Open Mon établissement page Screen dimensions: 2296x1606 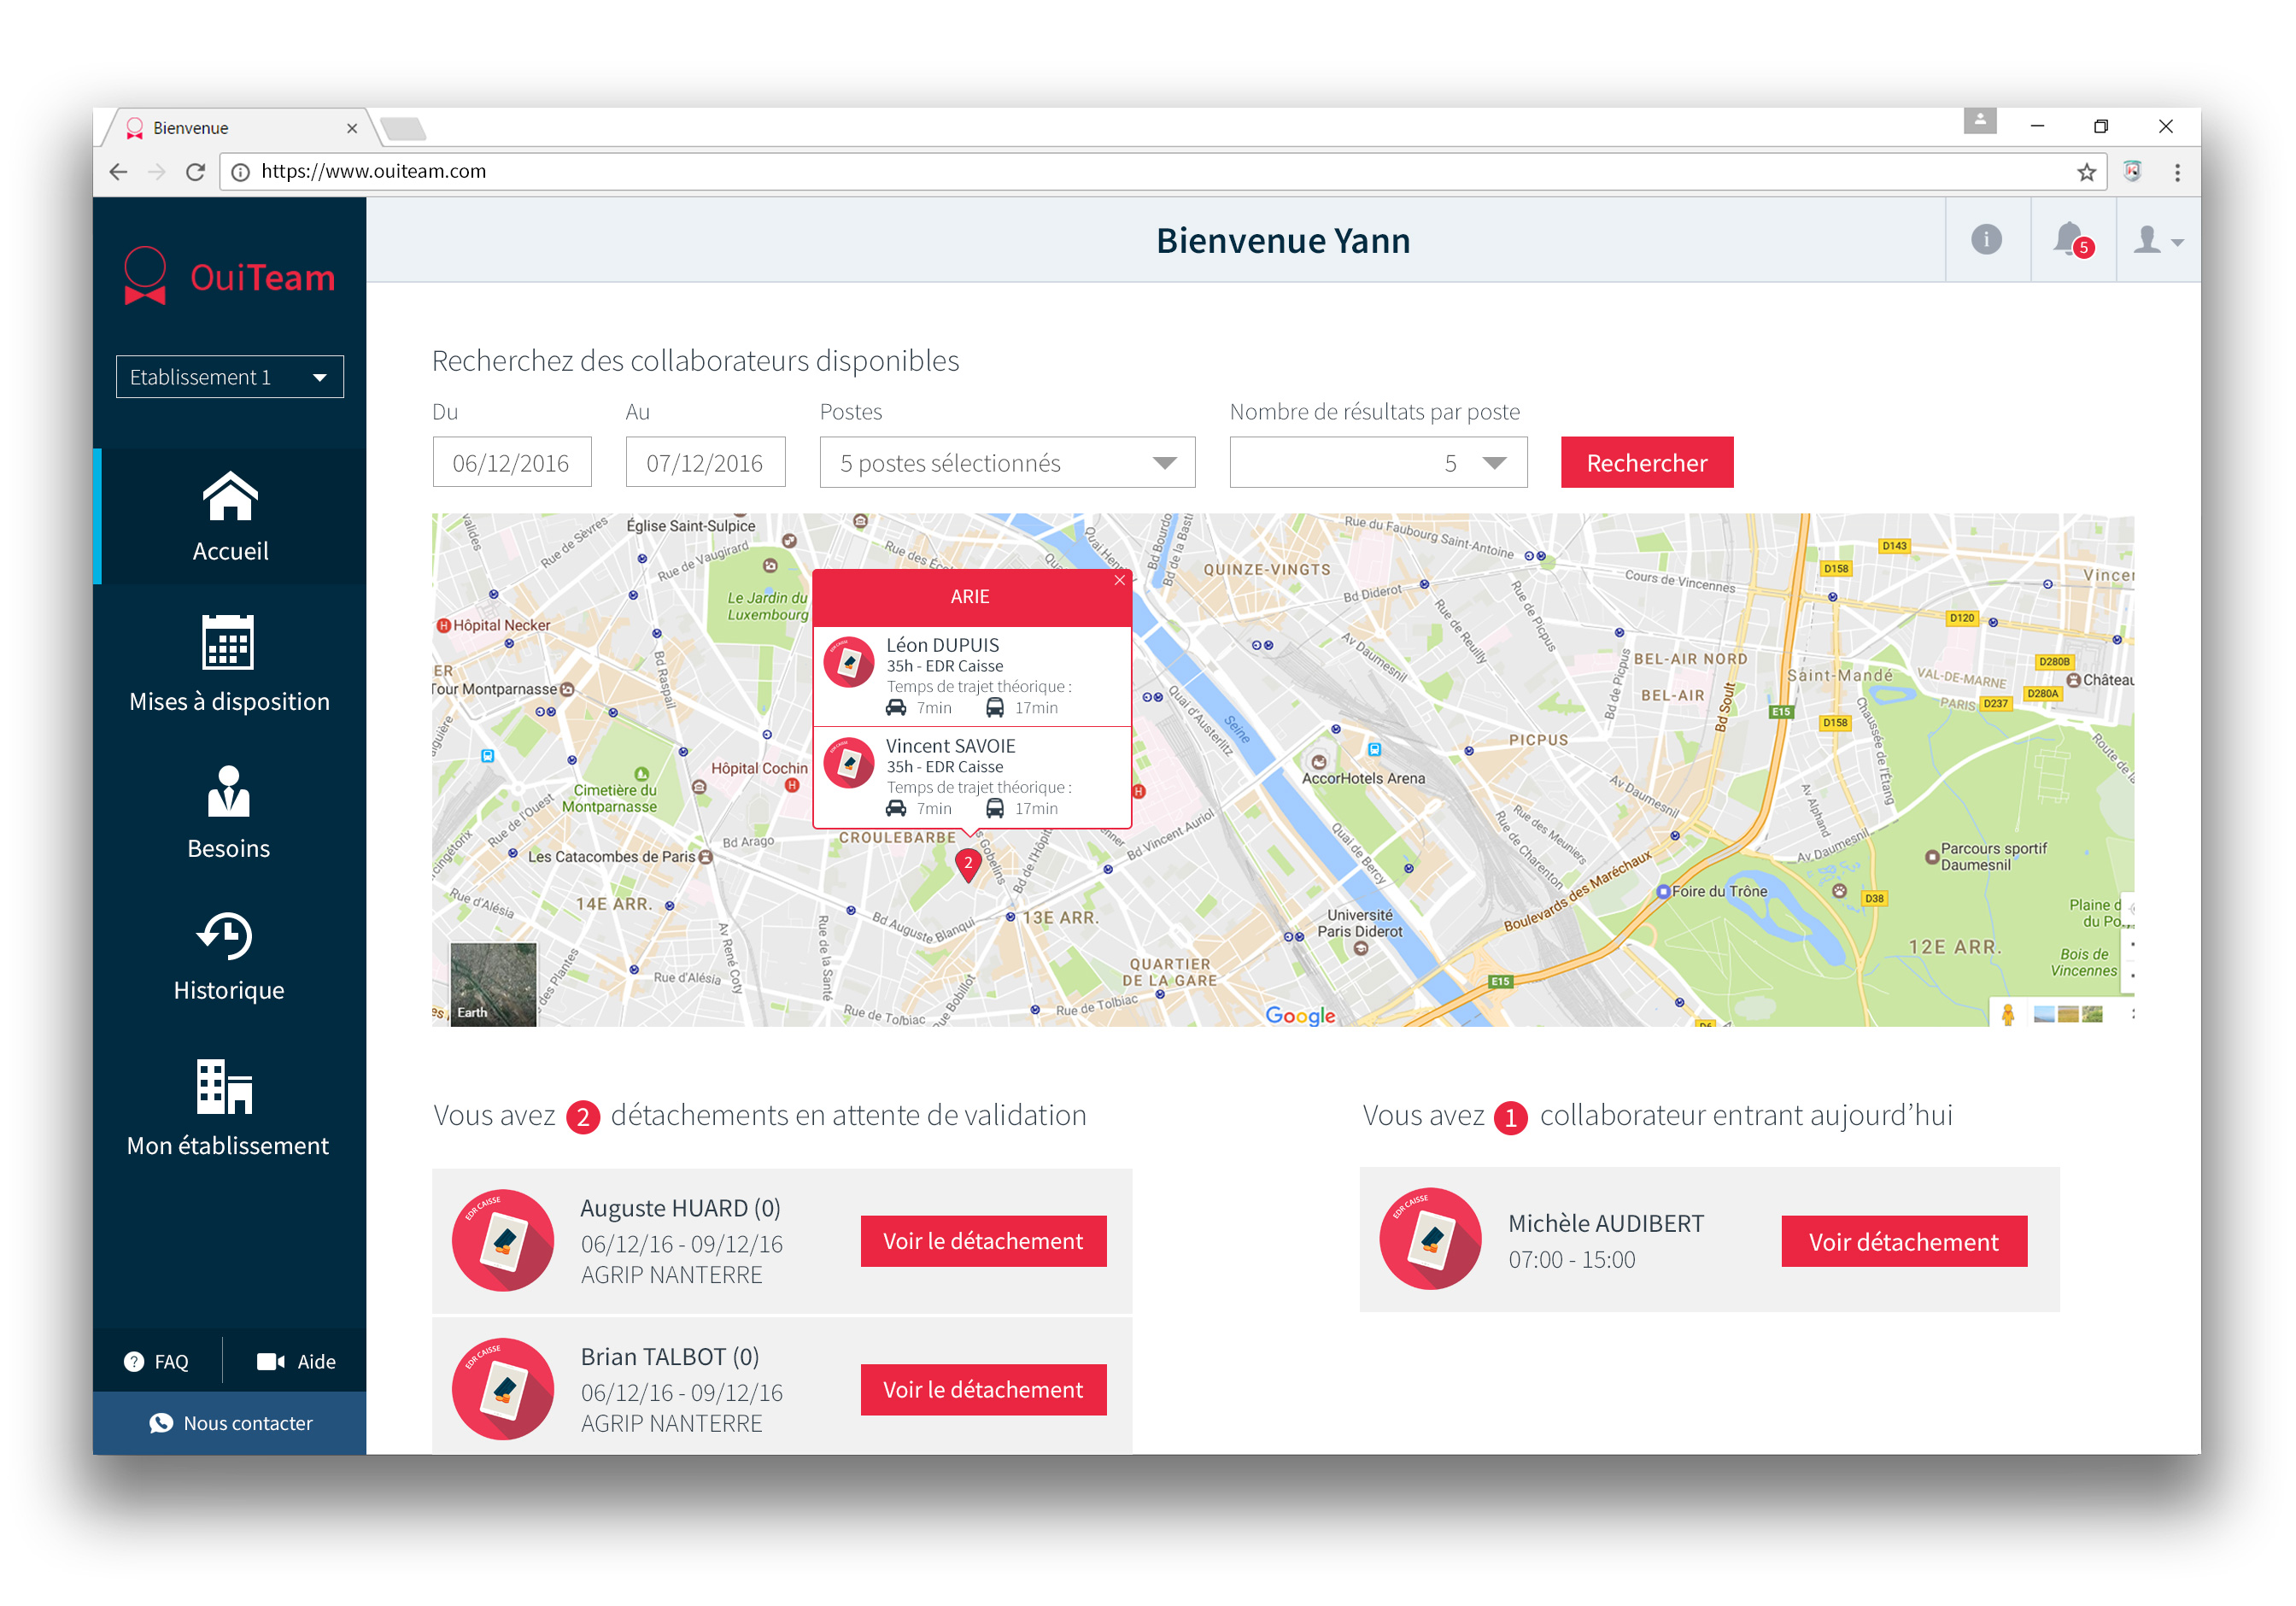point(230,1108)
